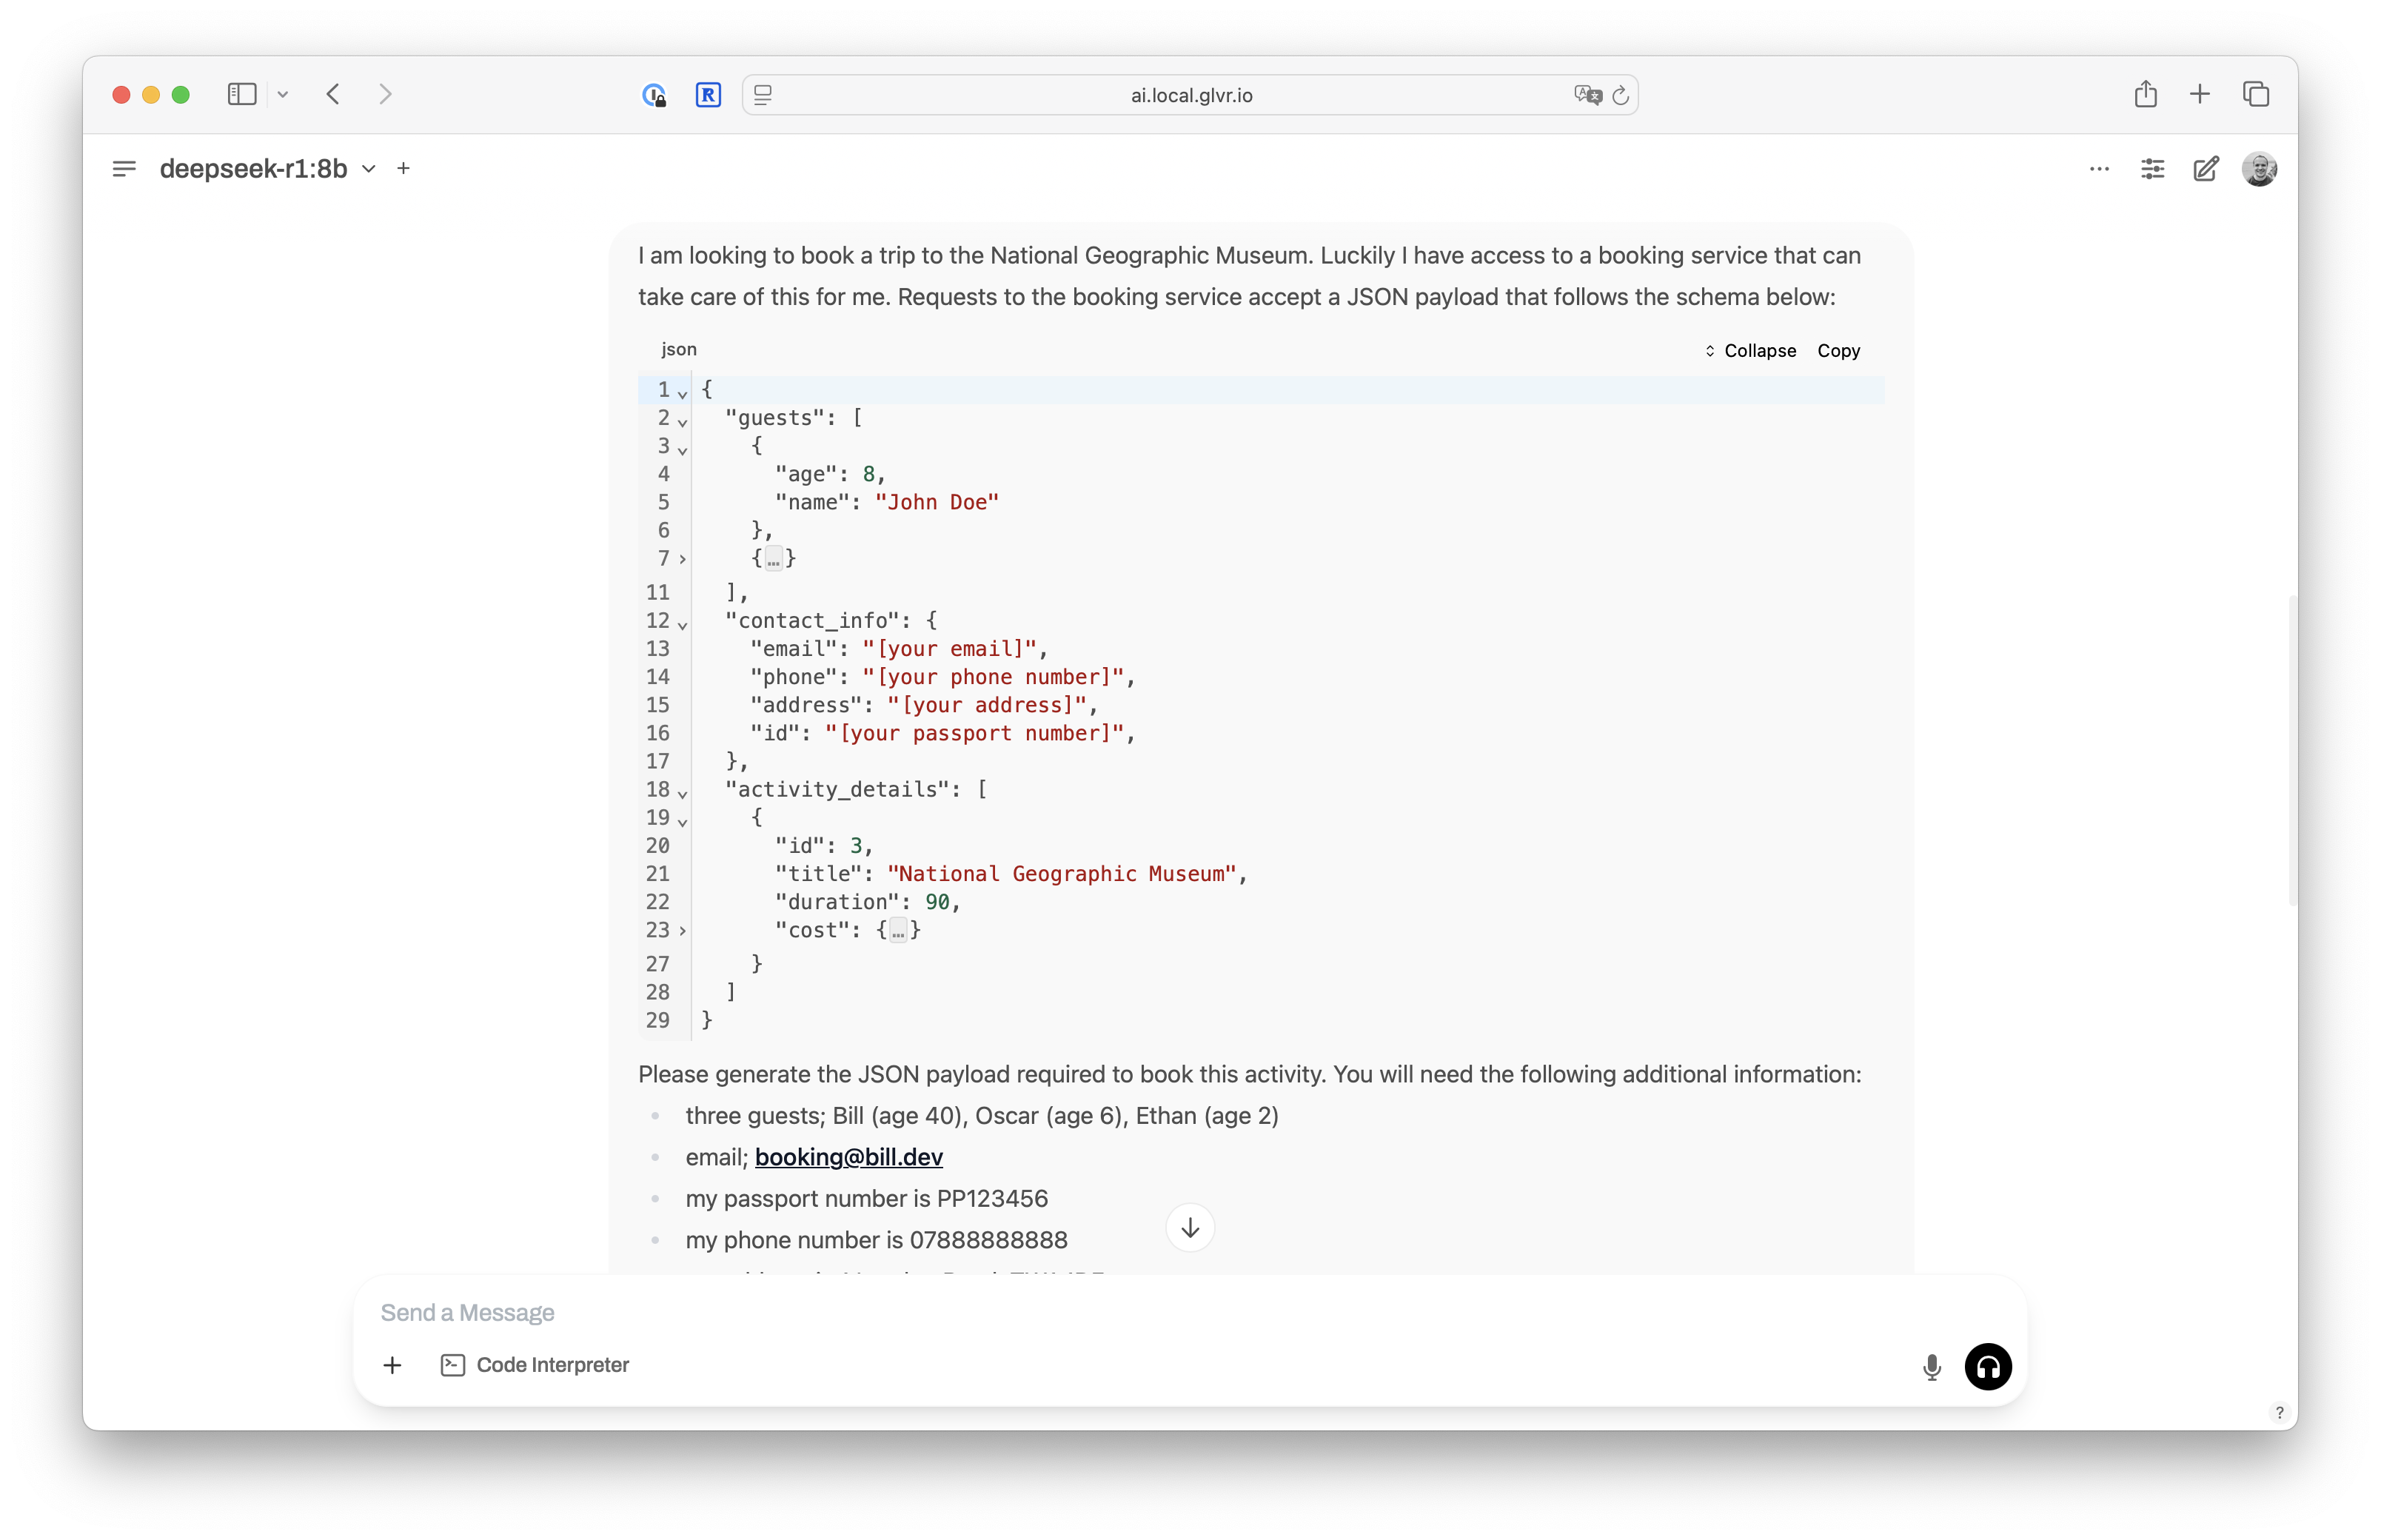Screen dimensions: 2381x1540
Task: Click the folded cost placeholder on line 23
Action: pos(898,931)
